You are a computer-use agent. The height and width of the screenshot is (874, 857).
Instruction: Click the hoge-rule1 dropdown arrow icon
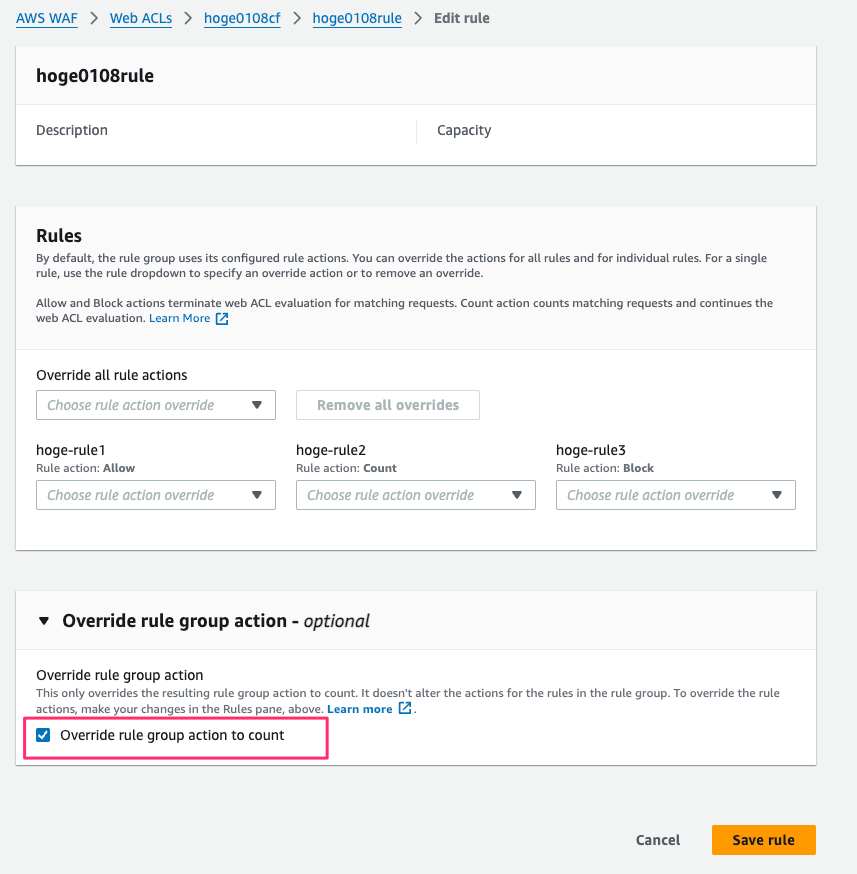pyautogui.click(x=257, y=495)
